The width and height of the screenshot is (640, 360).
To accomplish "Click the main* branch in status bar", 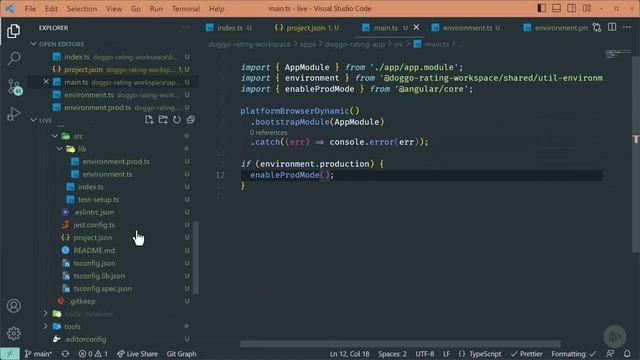I will click(38, 354).
